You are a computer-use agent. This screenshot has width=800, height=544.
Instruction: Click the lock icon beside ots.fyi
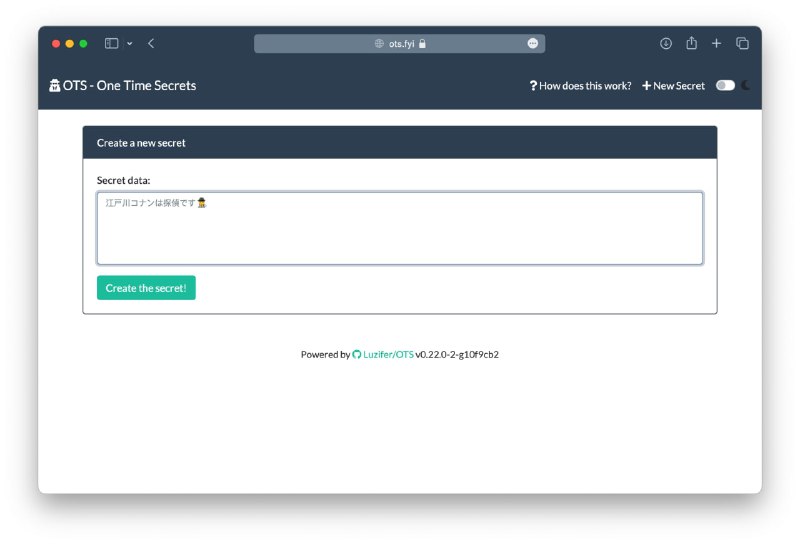423,44
